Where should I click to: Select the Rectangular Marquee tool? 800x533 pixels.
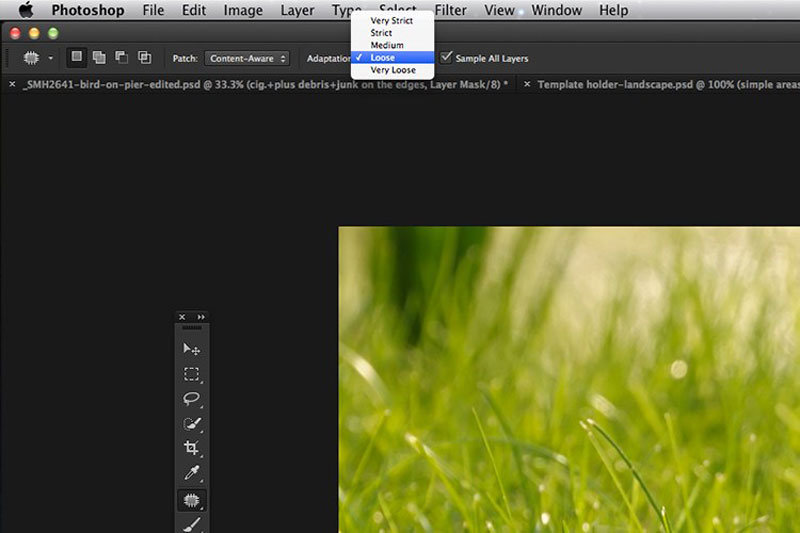[191, 374]
